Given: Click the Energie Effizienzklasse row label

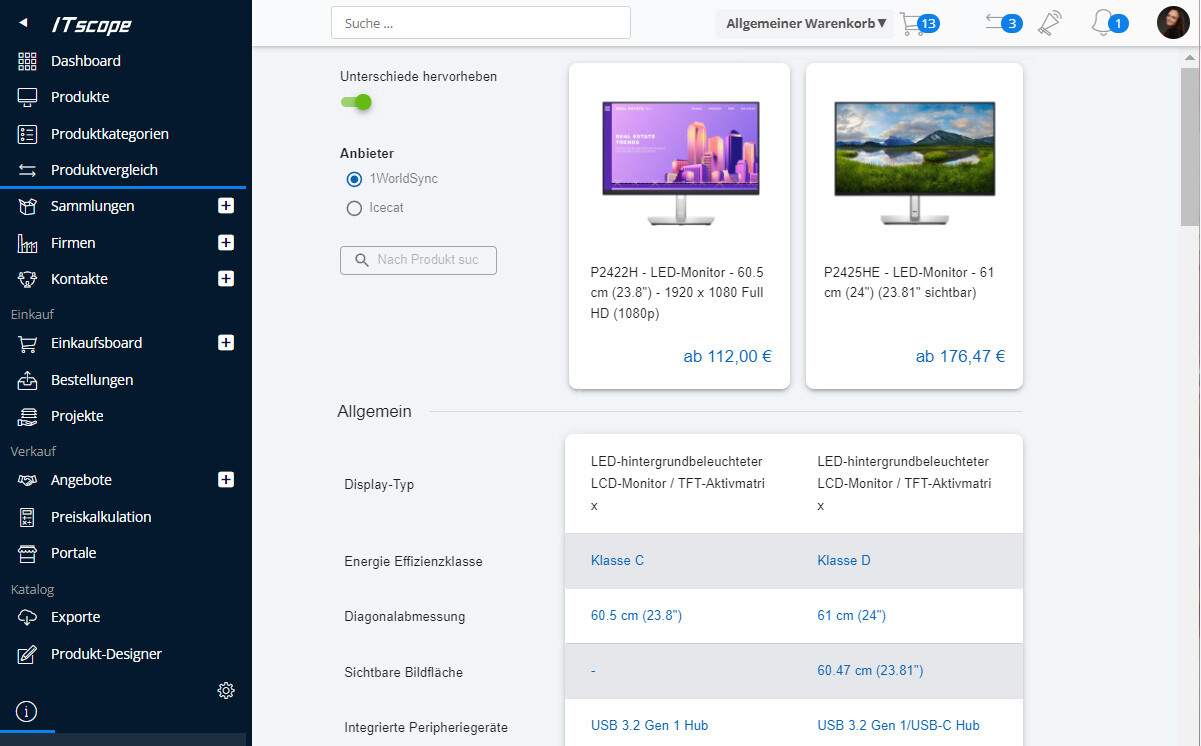Looking at the screenshot, I should tap(413, 561).
